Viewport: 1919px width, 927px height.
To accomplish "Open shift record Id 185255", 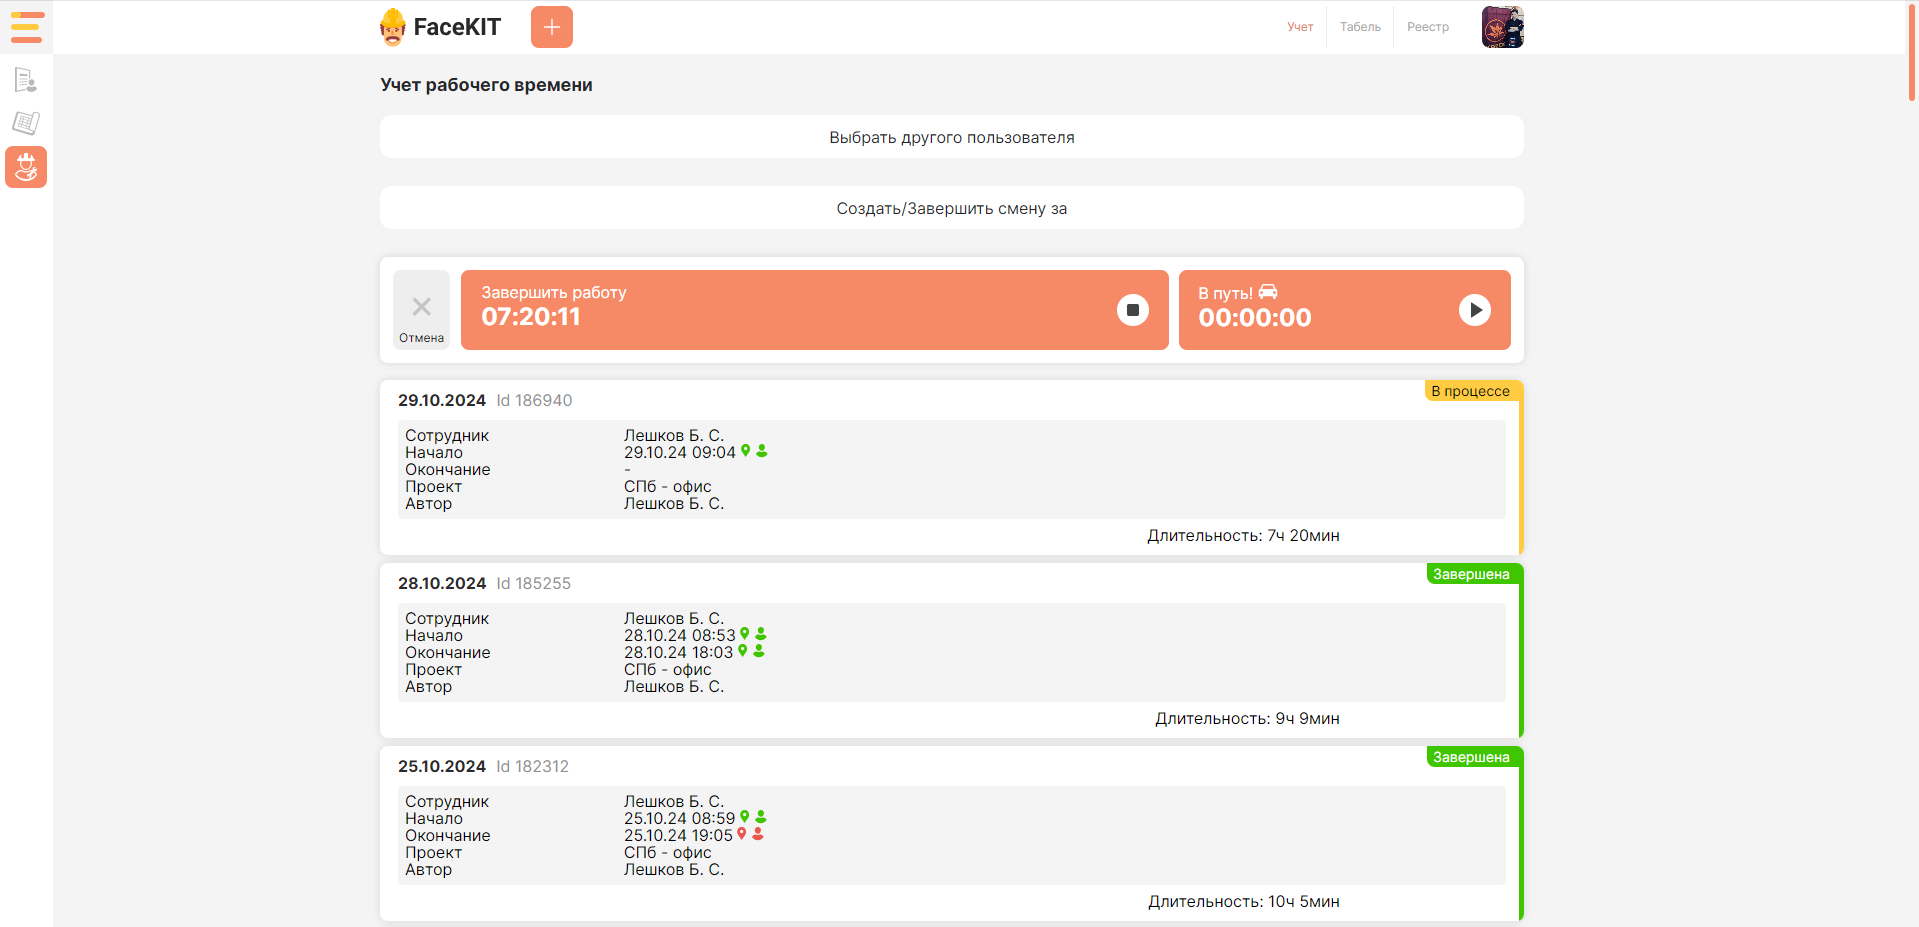I will pyautogui.click(x=533, y=583).
